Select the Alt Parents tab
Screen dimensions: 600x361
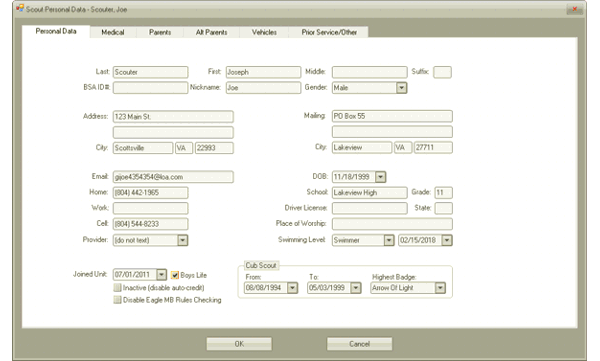(211, 32)
